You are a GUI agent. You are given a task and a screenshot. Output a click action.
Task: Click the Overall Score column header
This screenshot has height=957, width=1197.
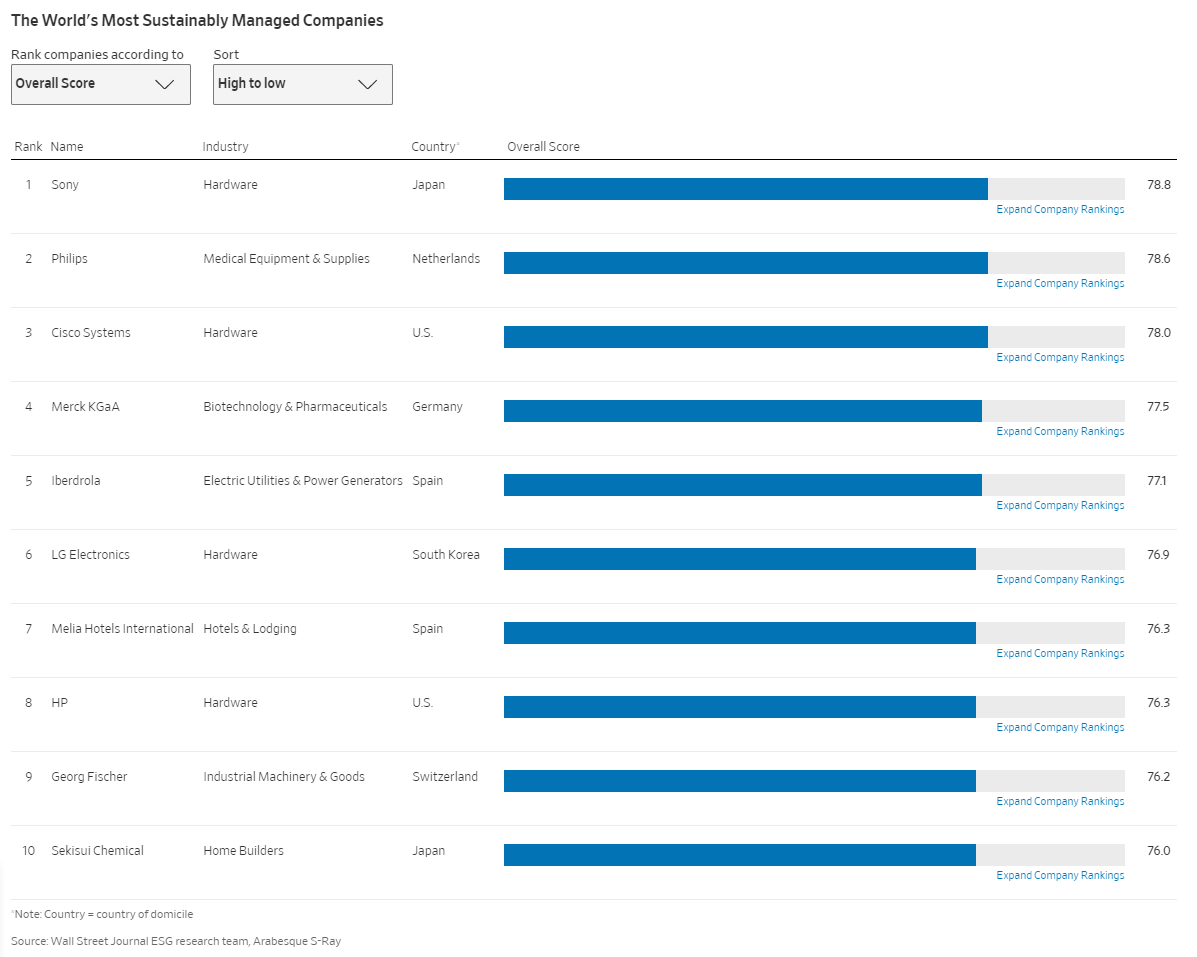(544, 147)
